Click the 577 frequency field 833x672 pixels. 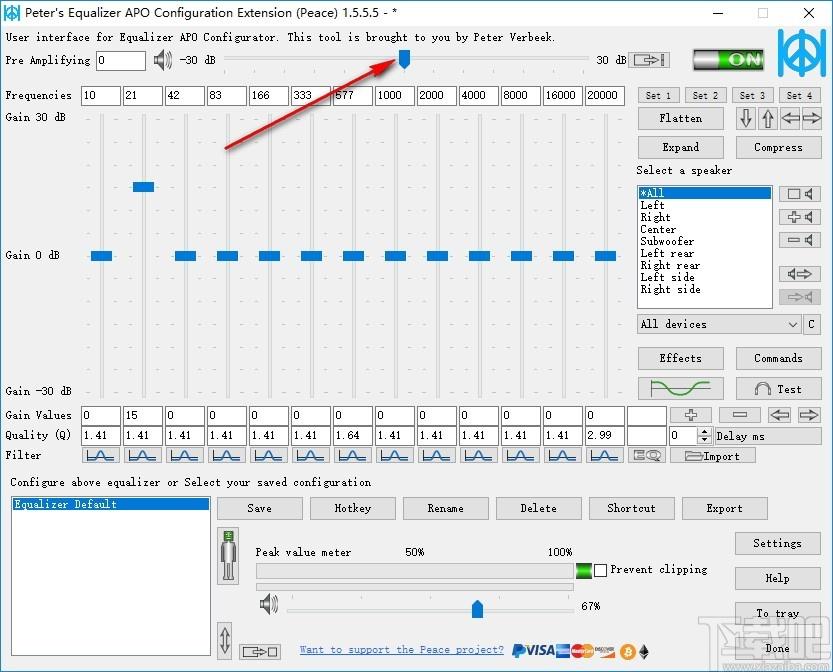pos(353,96)
